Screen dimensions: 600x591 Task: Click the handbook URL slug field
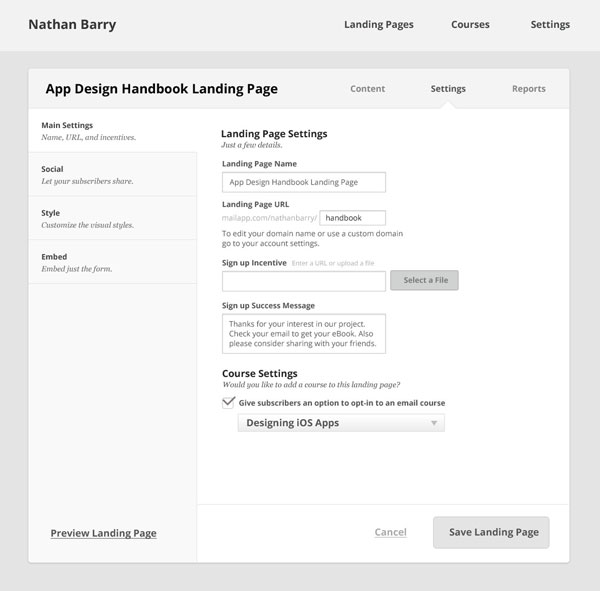(x=352, y=218)
